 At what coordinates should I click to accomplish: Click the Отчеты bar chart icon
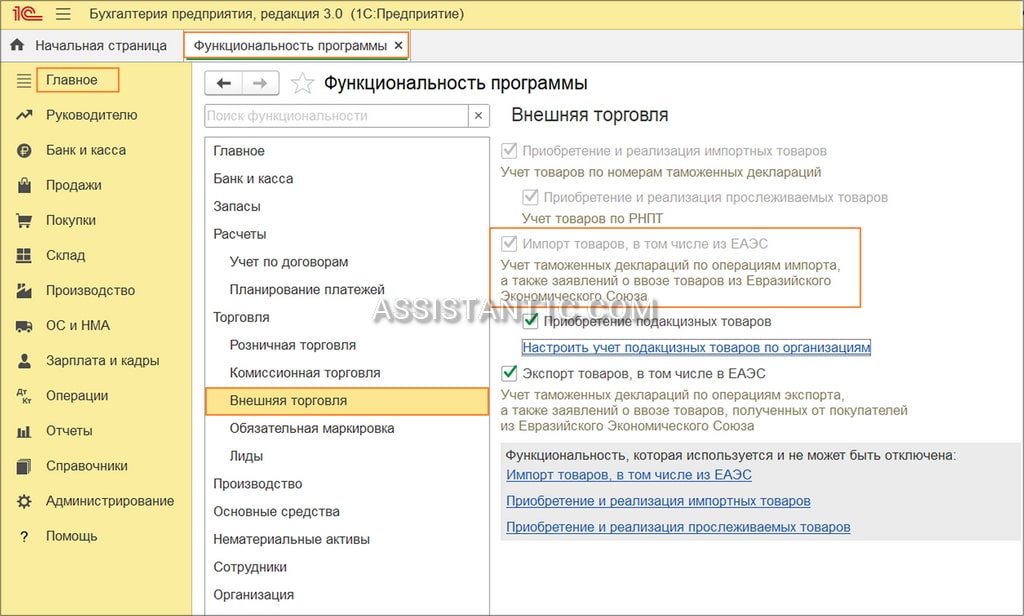[24, 431]
